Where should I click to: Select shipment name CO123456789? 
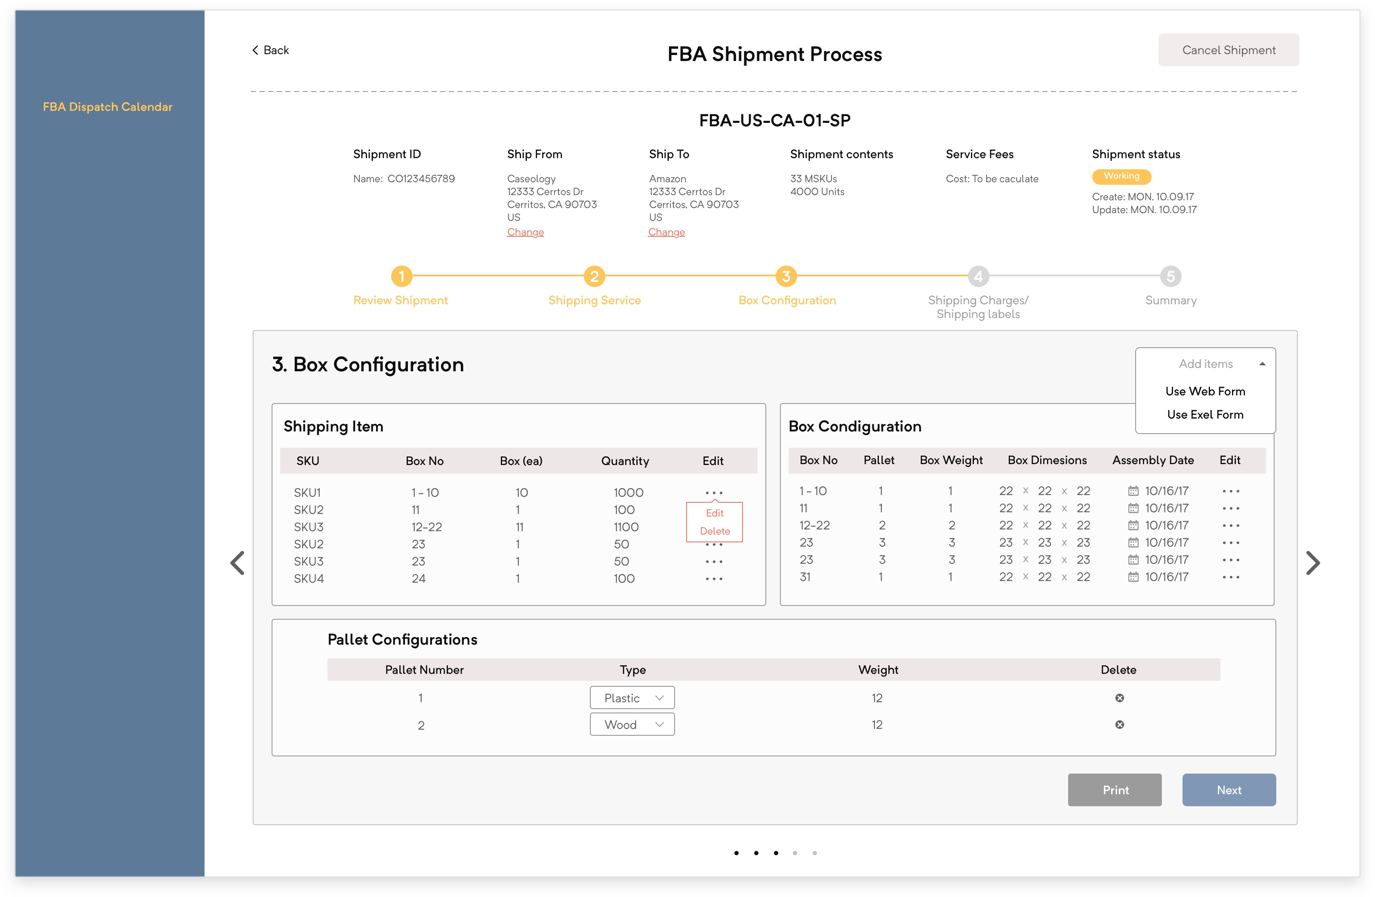(x=421, y=179)
